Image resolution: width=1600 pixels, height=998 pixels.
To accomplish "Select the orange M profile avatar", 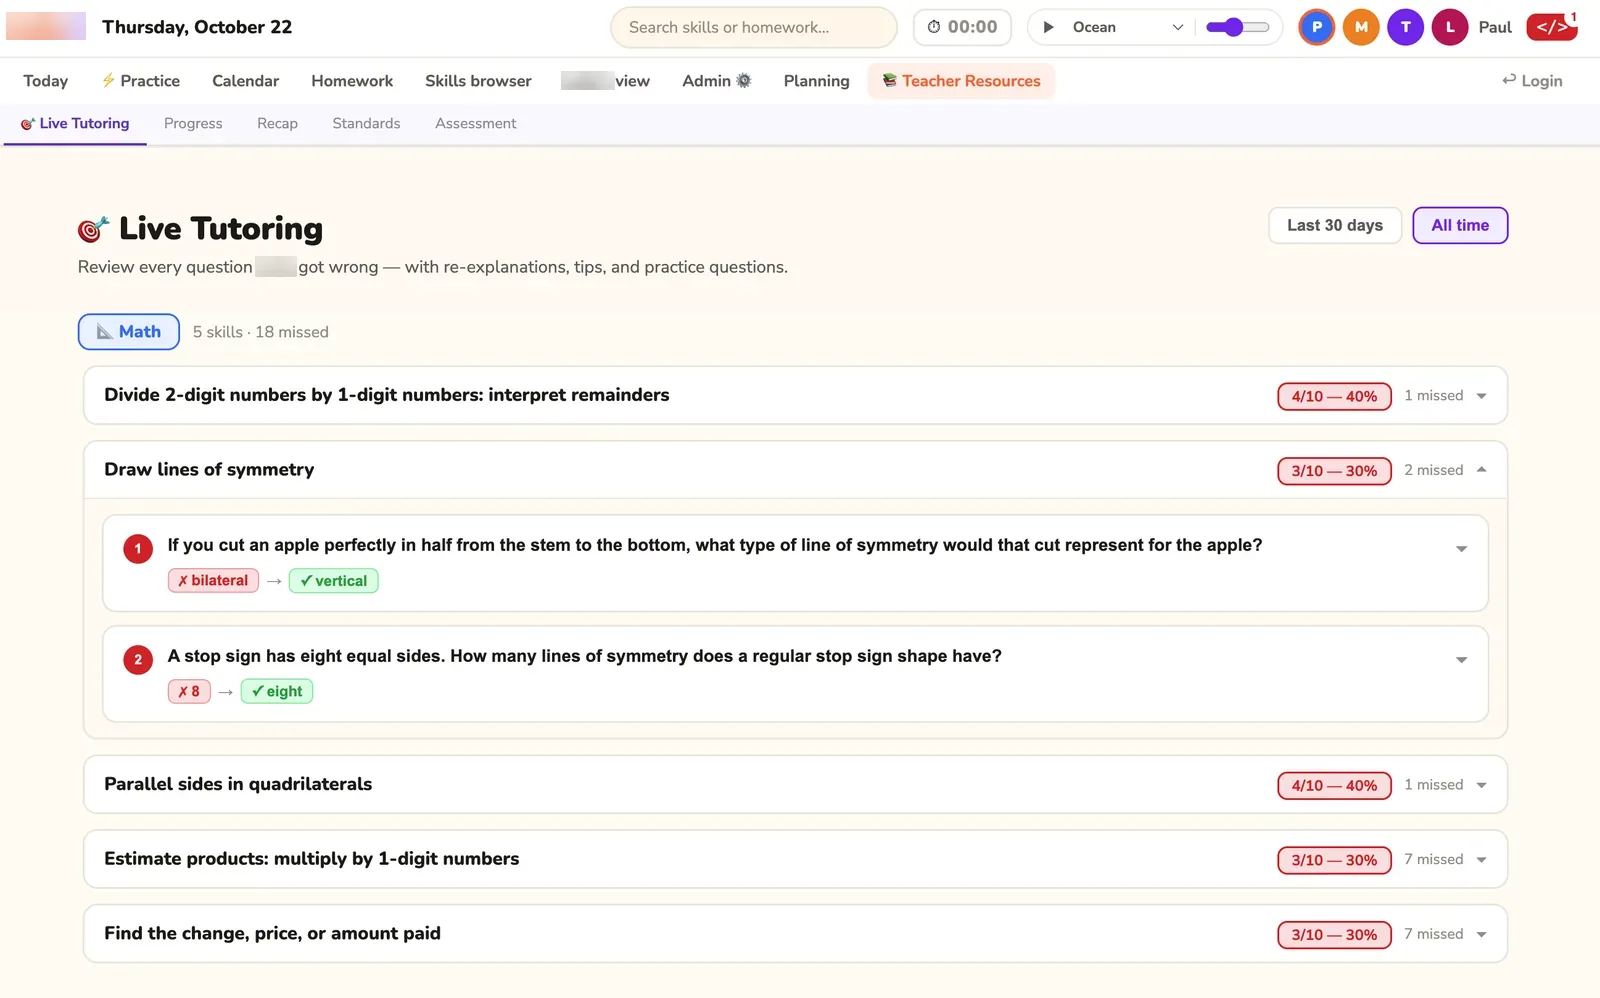I will (1361, 27).
